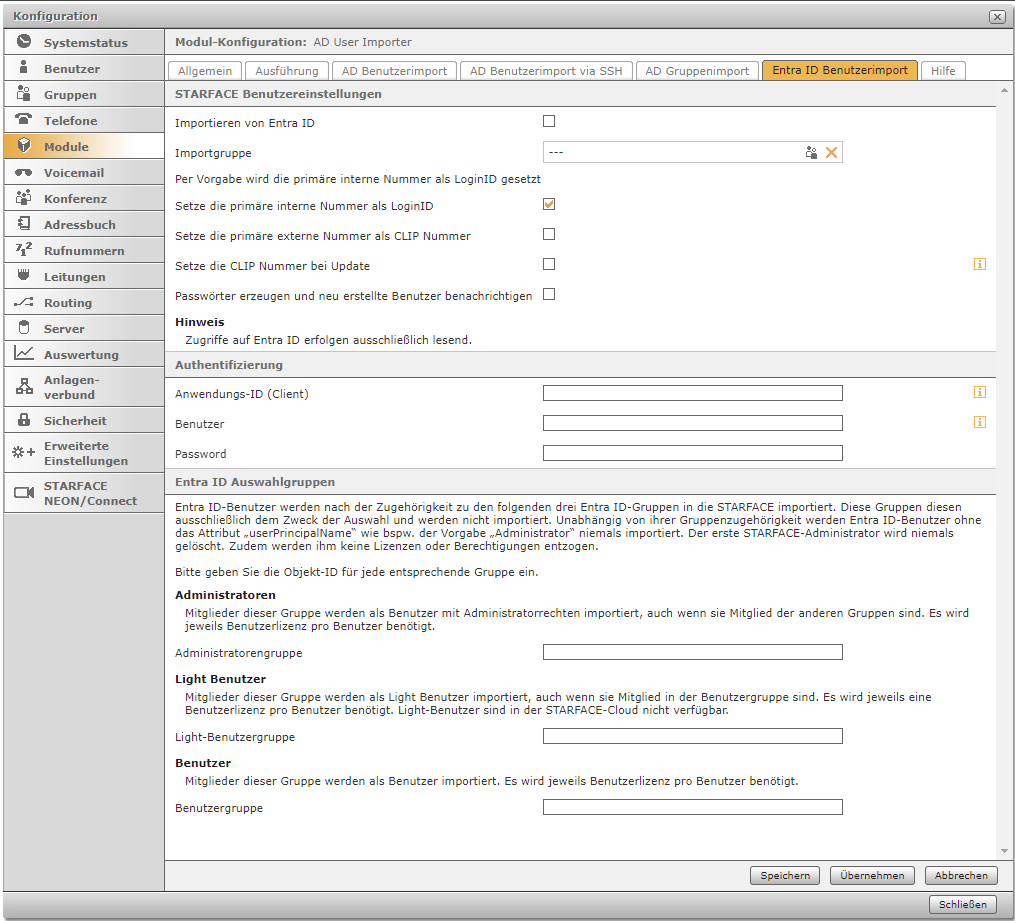The height and width of the screenshot is (921, 1015).
Task: Show info icon for Anwendungs-ID (Client)
Action: tap(980, 392)
